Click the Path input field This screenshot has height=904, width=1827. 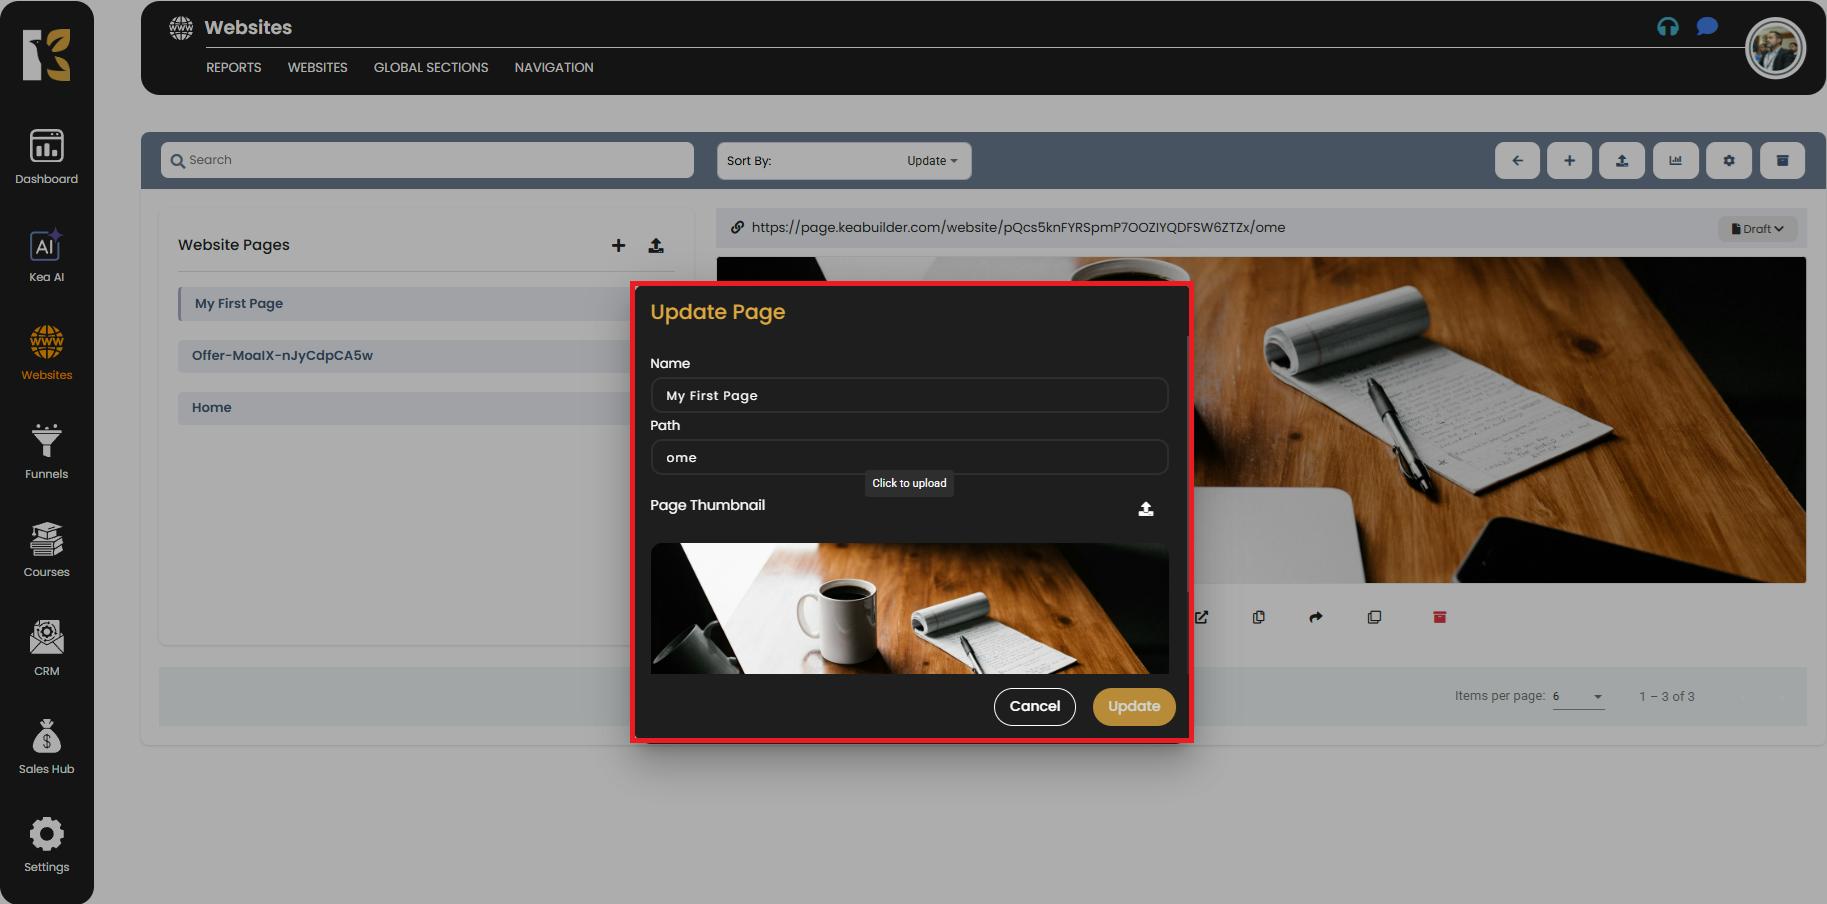pyautogui.click(x=908, y=458)
